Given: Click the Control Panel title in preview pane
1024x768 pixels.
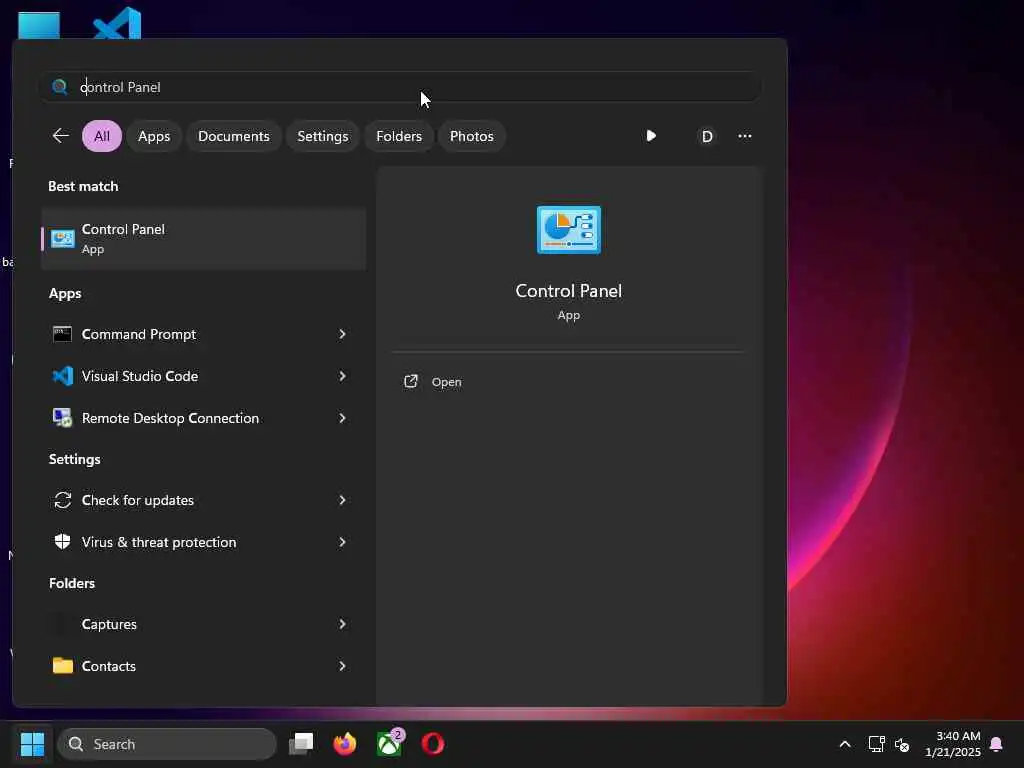Looking at the screenshot, I should pyautogui.click(x=569, y=291).
